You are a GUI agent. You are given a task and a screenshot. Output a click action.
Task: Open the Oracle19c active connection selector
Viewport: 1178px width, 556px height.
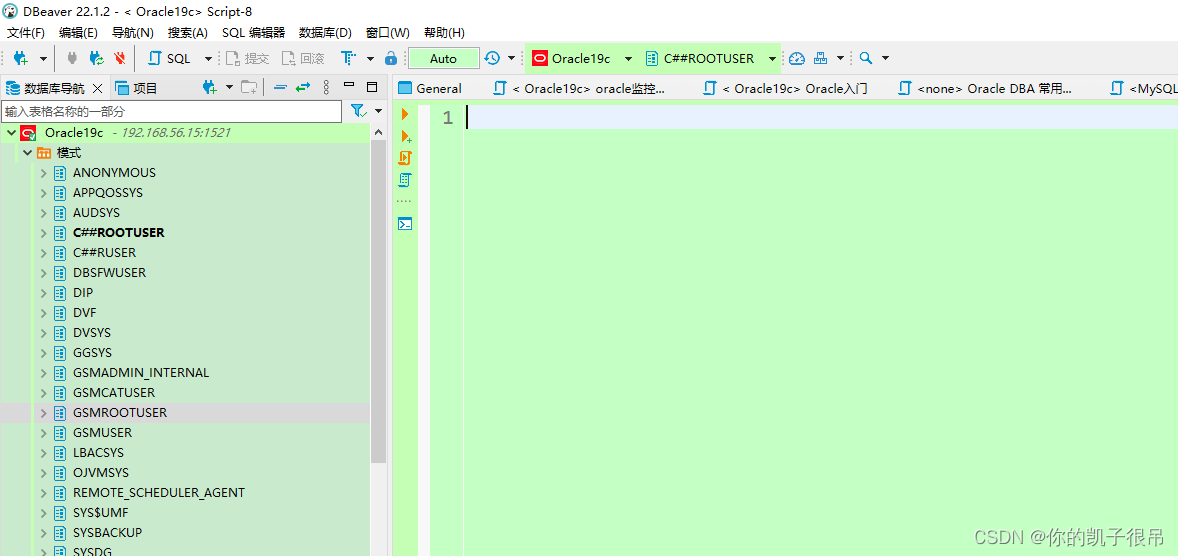581,58
